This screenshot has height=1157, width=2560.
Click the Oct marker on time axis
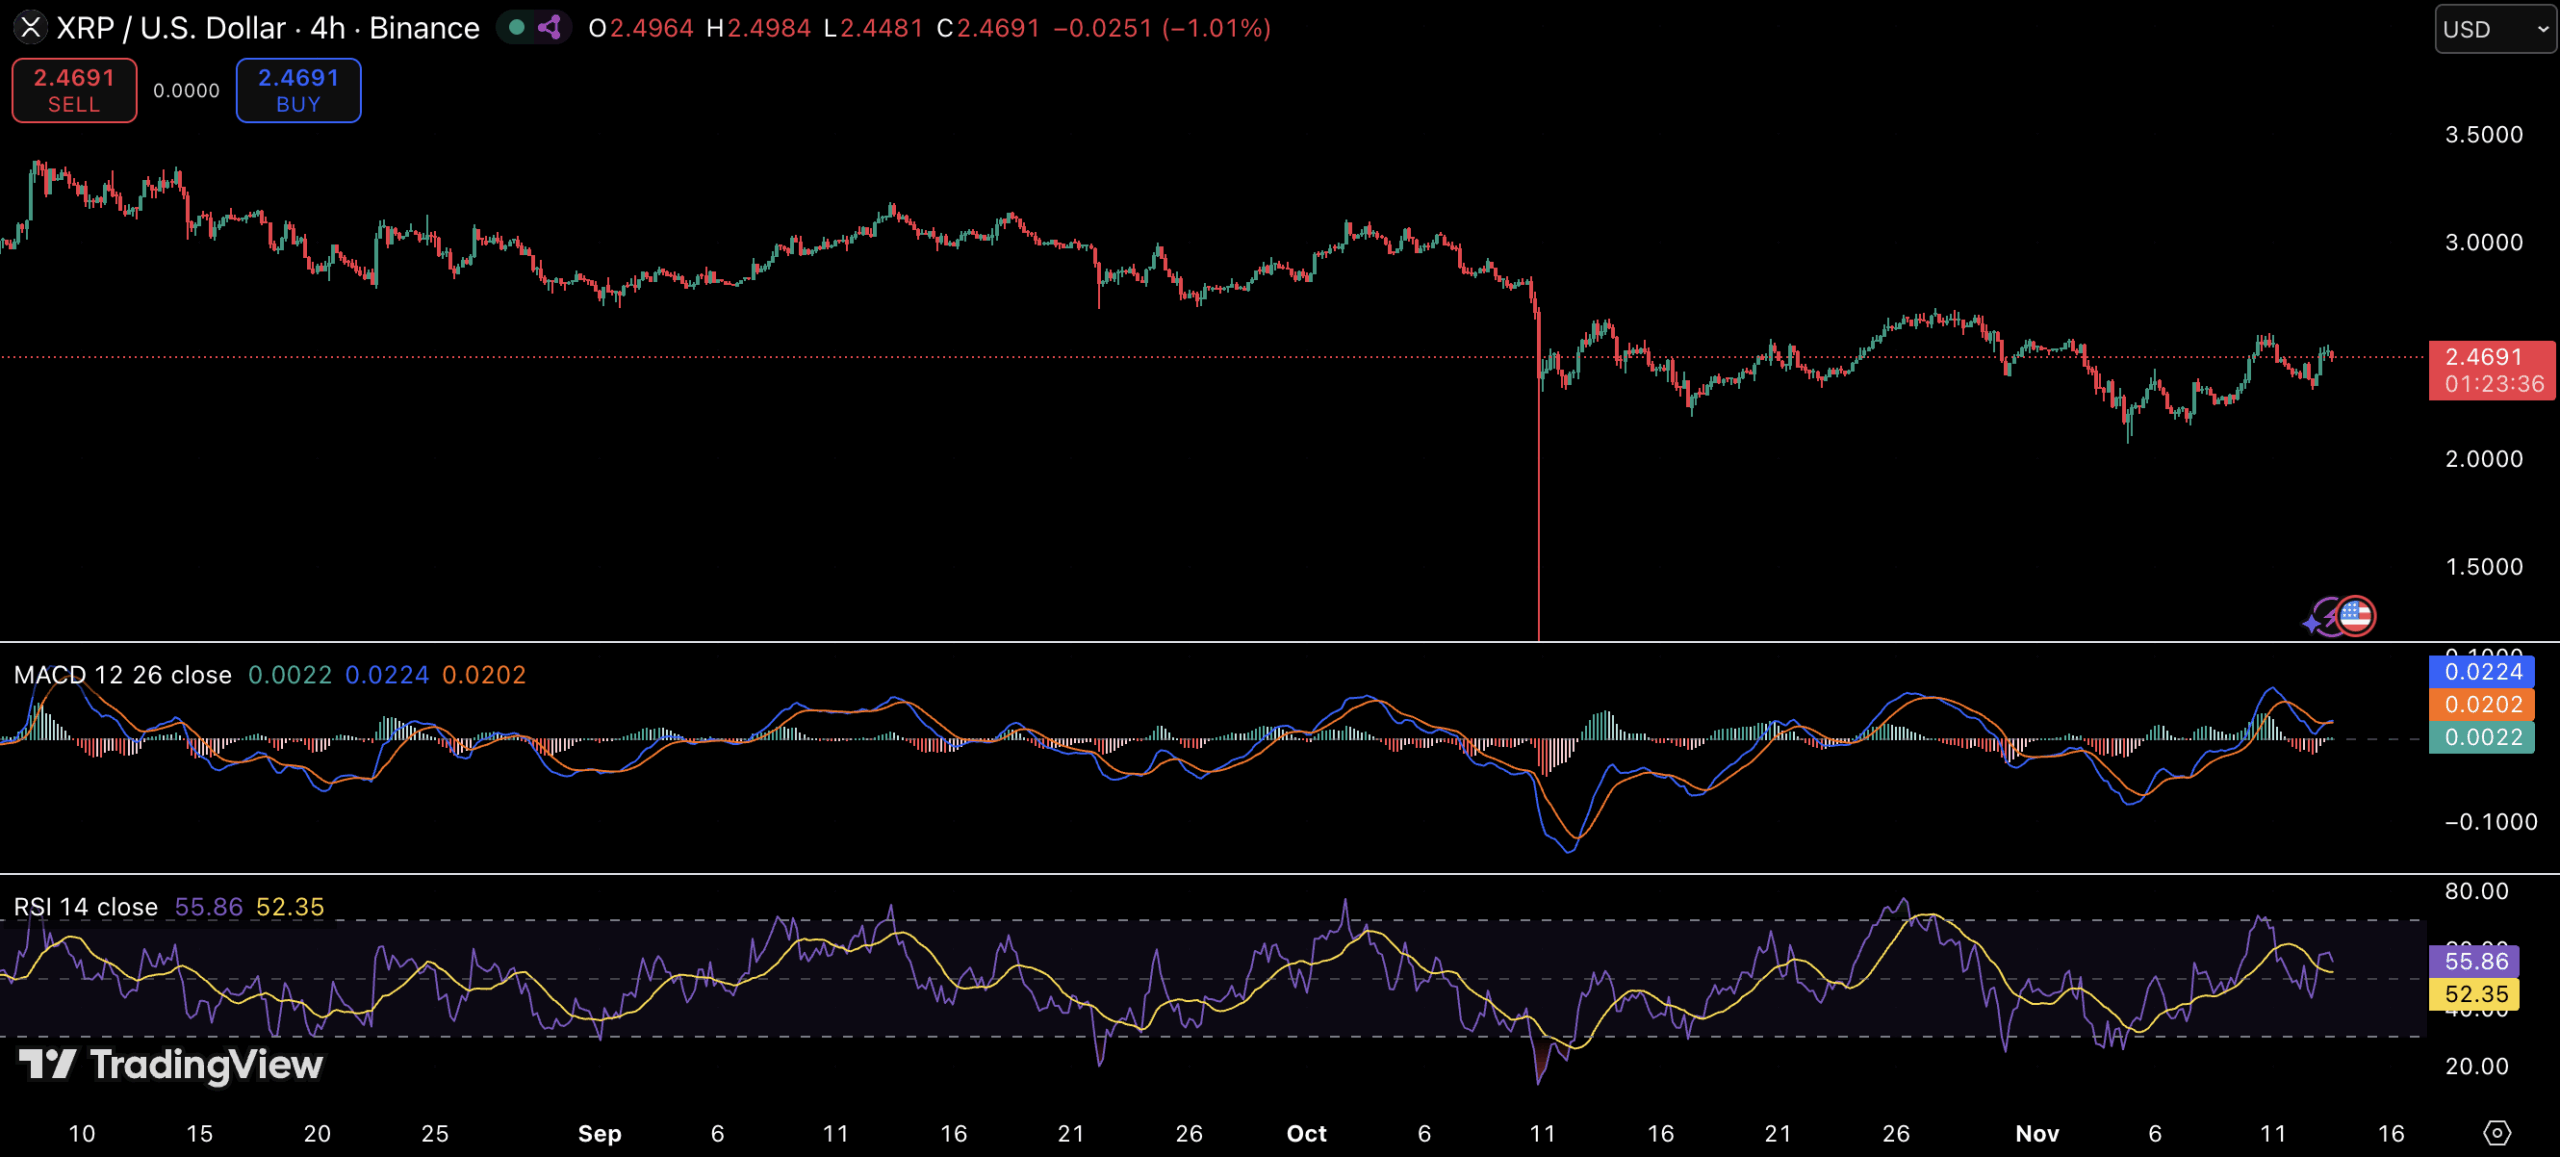(1306, 1133)
